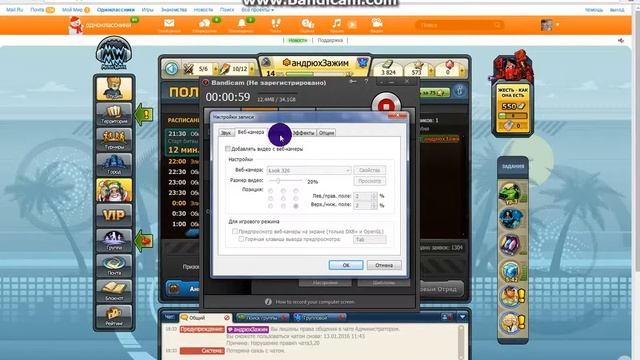Switch to the Звук tab

(x=226, y=133)
